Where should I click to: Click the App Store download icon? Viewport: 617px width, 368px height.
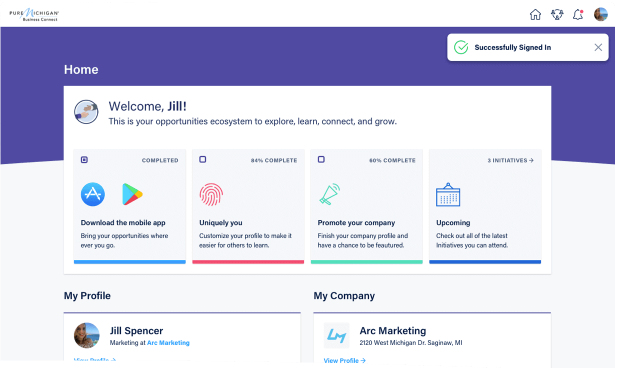pos(93,194)
